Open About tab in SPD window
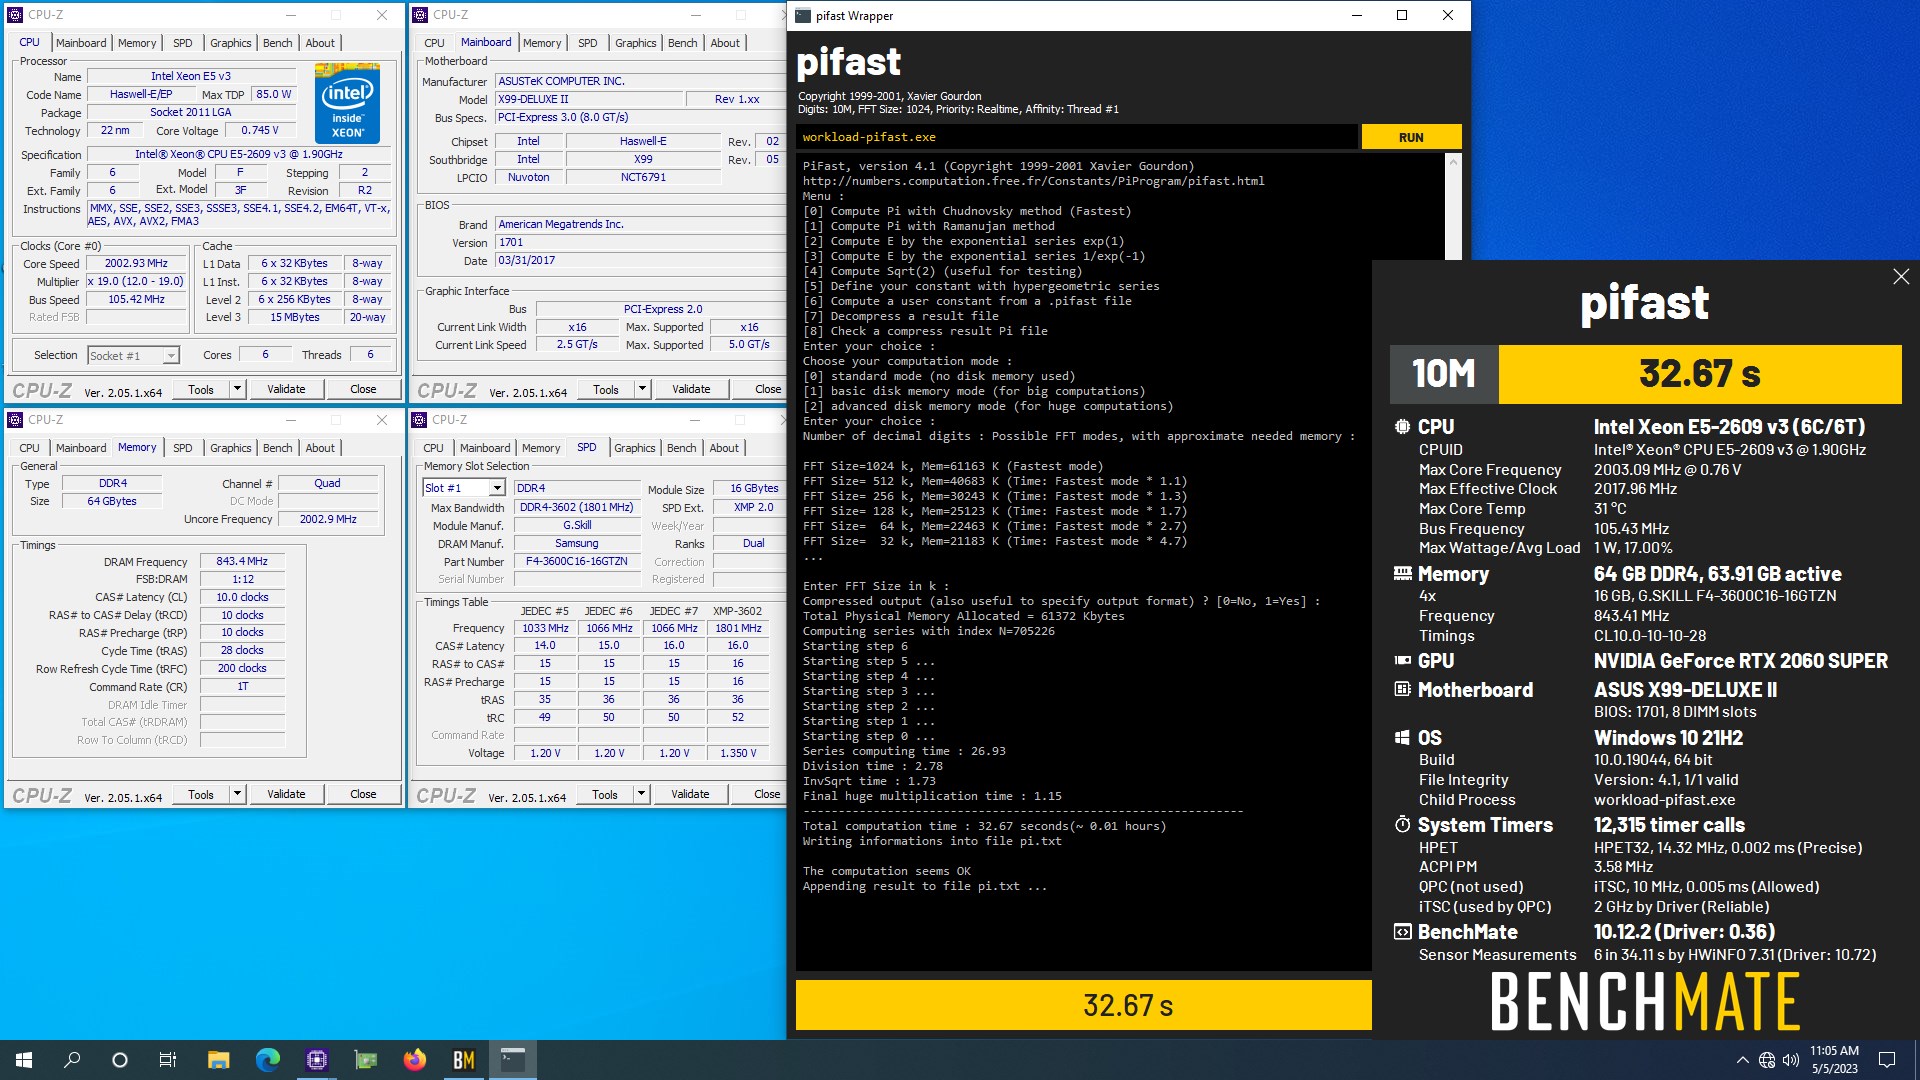1920x1080 pixels. tap(724, 448)
